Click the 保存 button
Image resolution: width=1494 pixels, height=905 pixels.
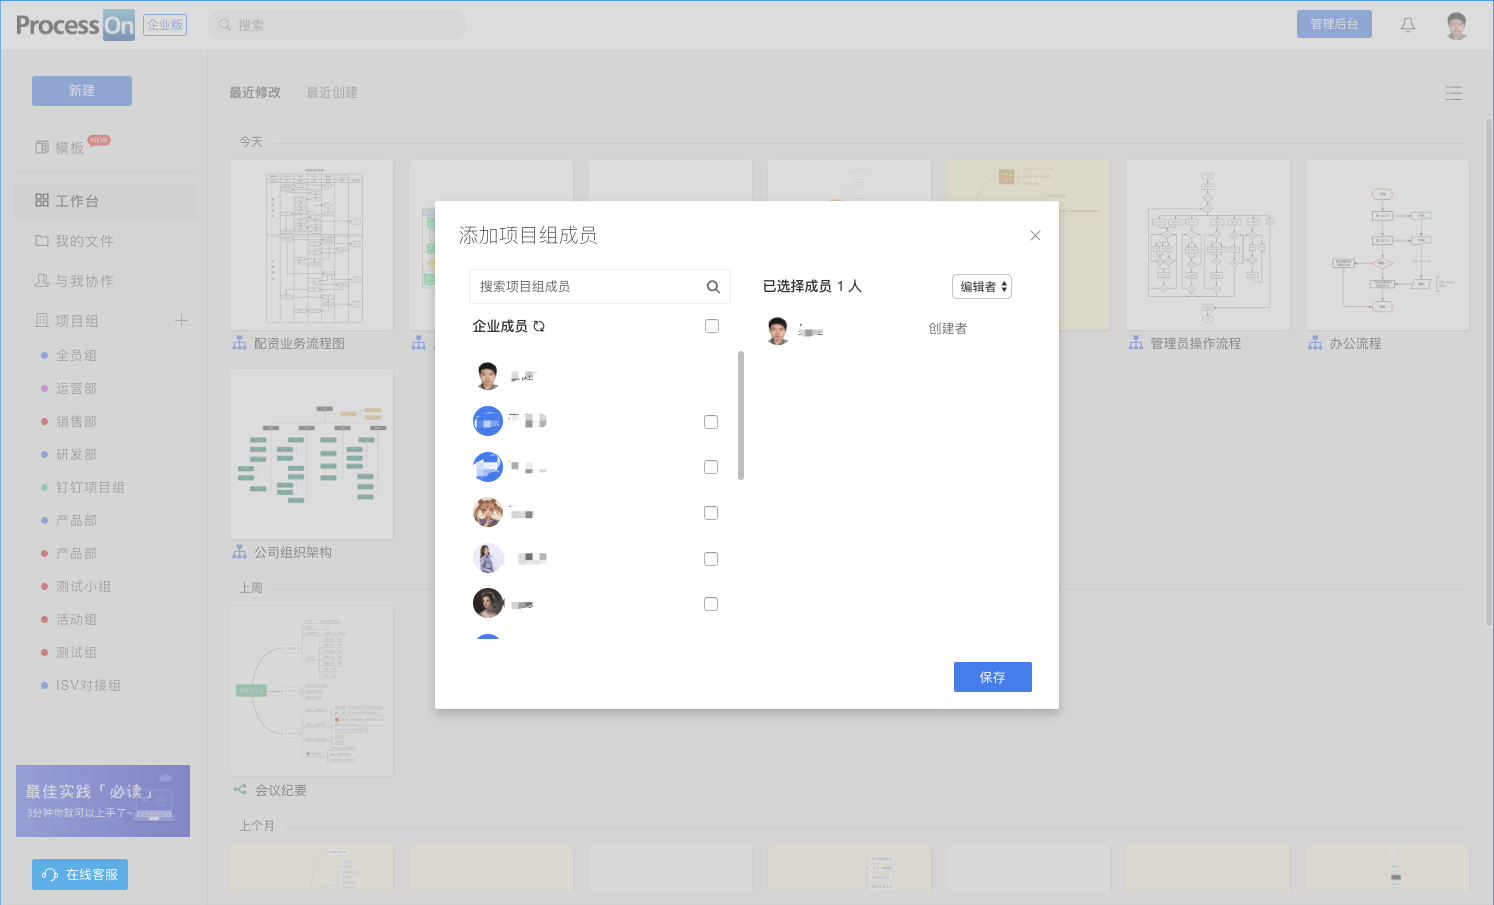pos(993,677)
